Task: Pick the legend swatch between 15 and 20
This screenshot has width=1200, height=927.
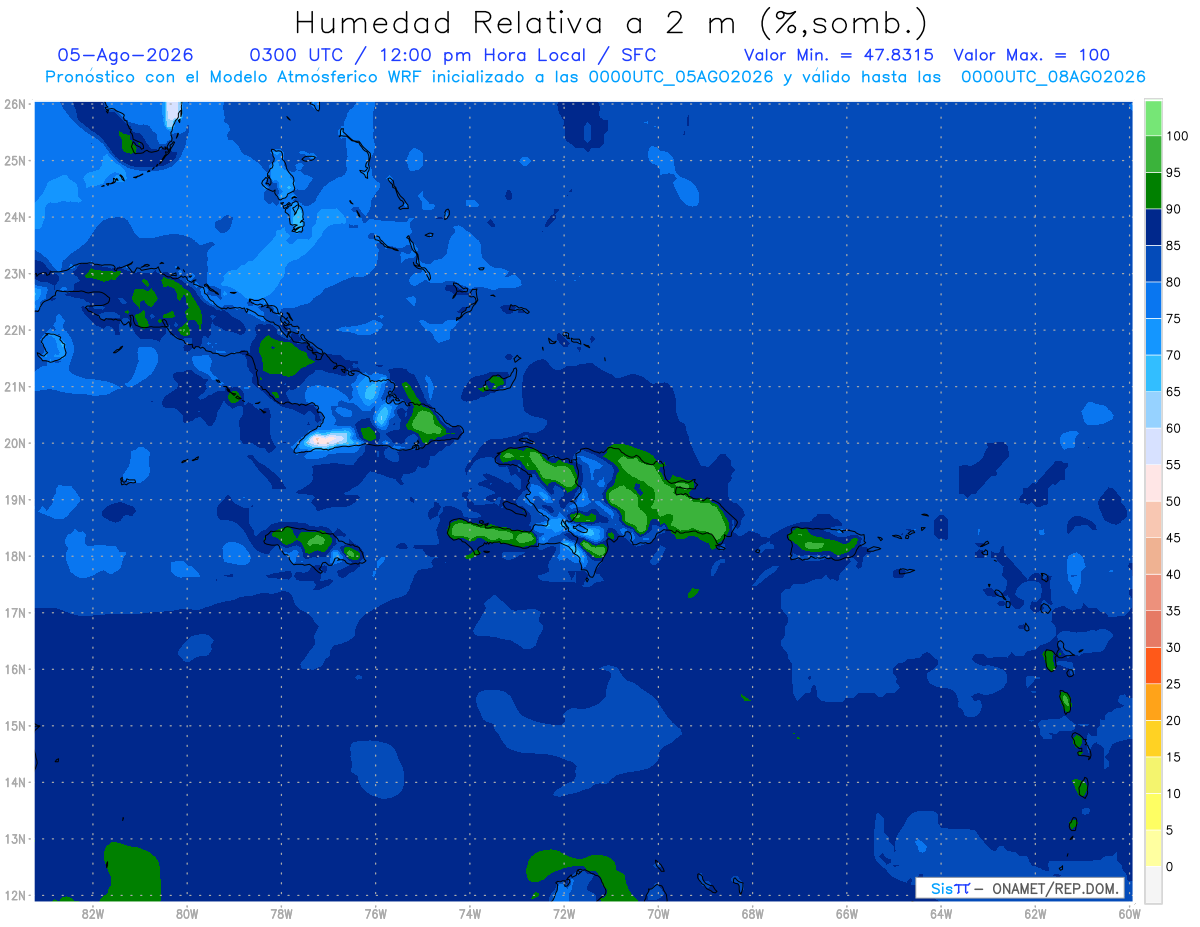Action: (1153, 738)
